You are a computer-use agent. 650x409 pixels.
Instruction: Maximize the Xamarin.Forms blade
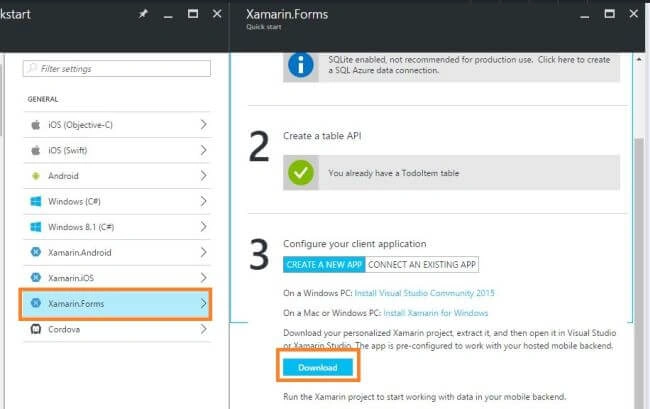[609, 14]
